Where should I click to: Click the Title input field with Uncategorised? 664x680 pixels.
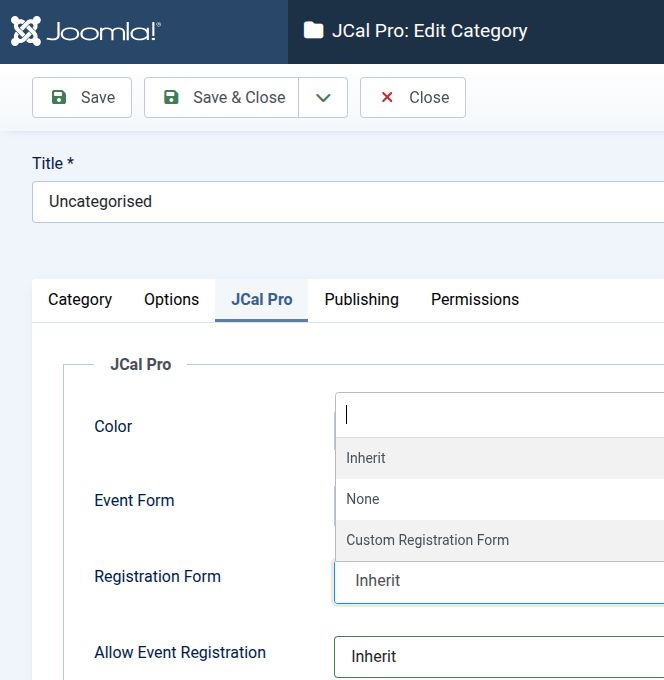coord(348,202)
